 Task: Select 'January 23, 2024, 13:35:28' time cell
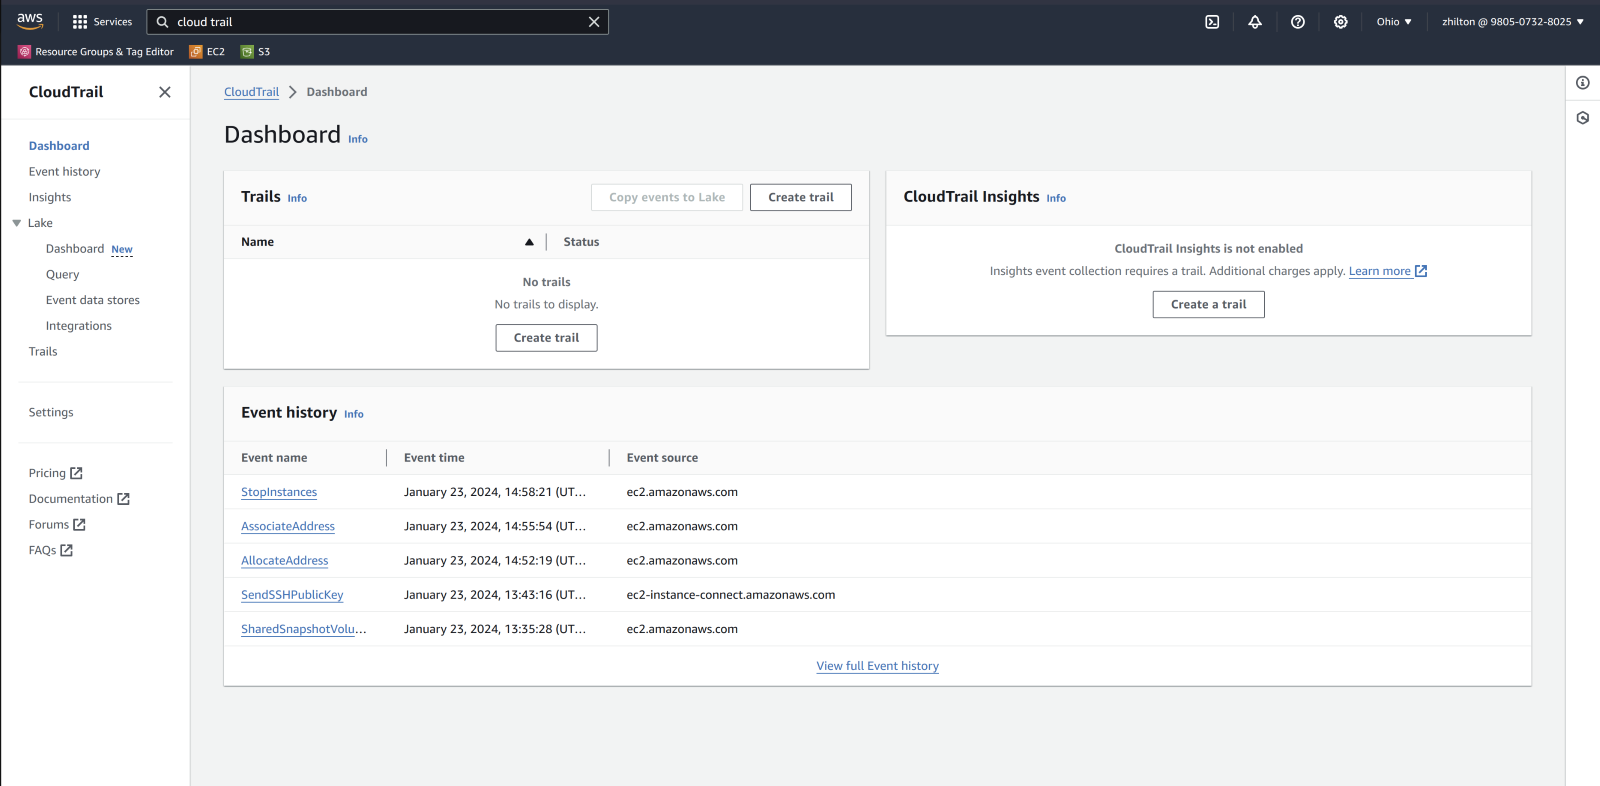coord(495,629)
